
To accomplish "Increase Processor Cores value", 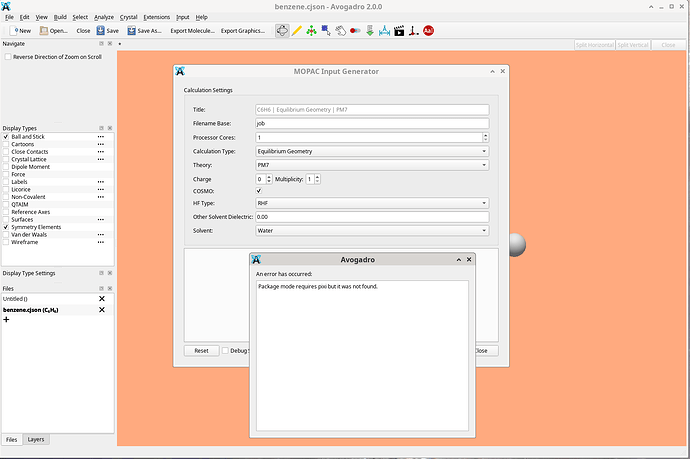I will [x=485, y=136].
